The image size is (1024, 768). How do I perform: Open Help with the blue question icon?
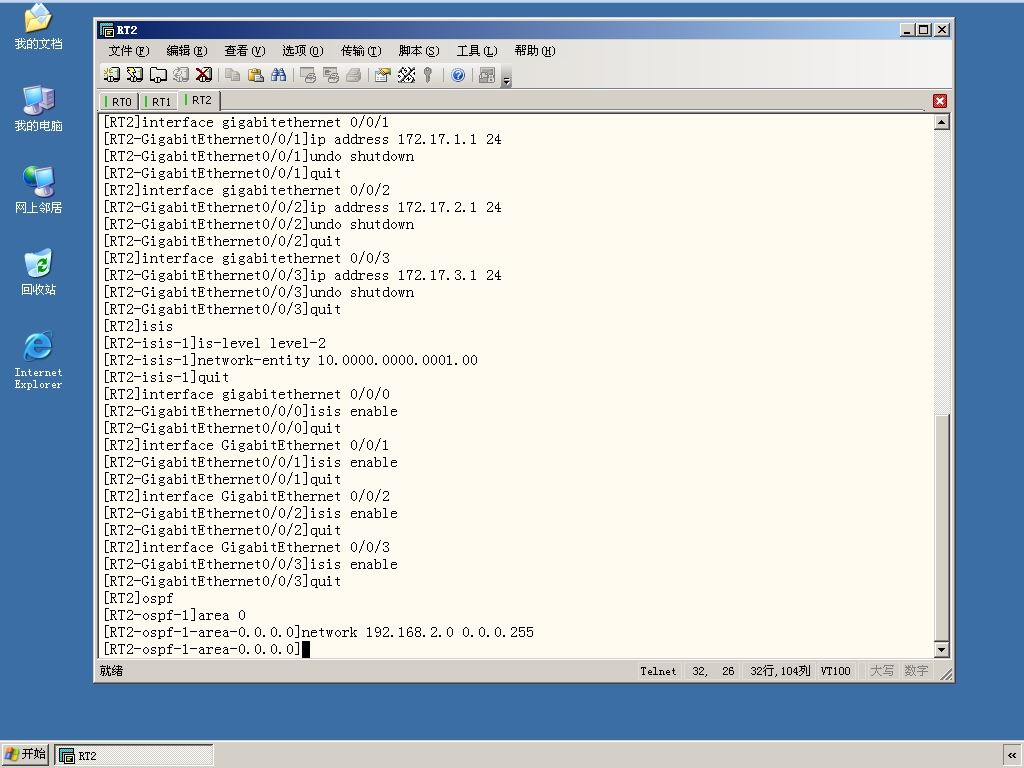458,75
